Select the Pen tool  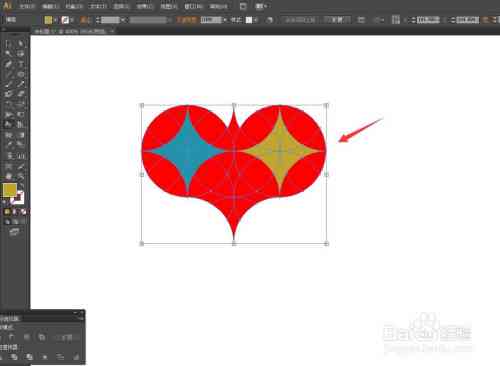(x=8, y=64)
